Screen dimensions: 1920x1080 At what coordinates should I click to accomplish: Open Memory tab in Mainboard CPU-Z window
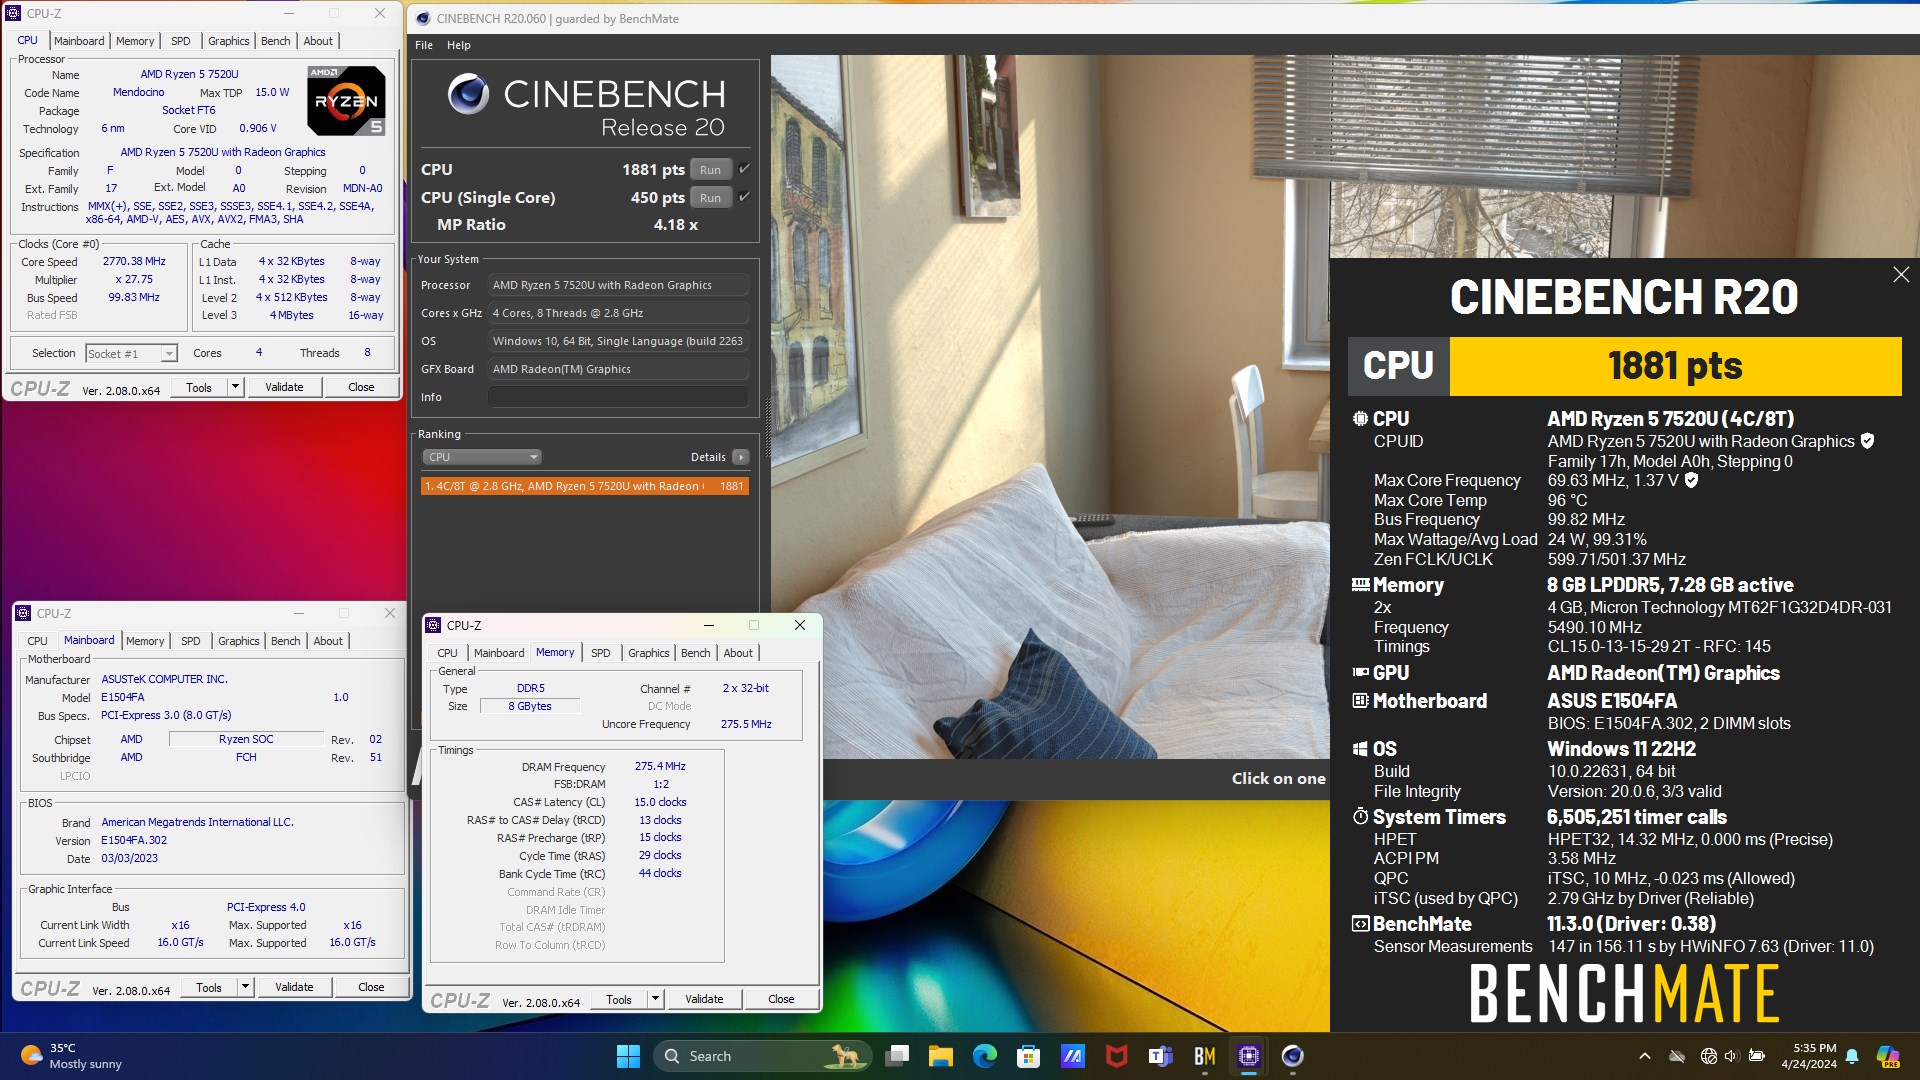coord(145,641)
